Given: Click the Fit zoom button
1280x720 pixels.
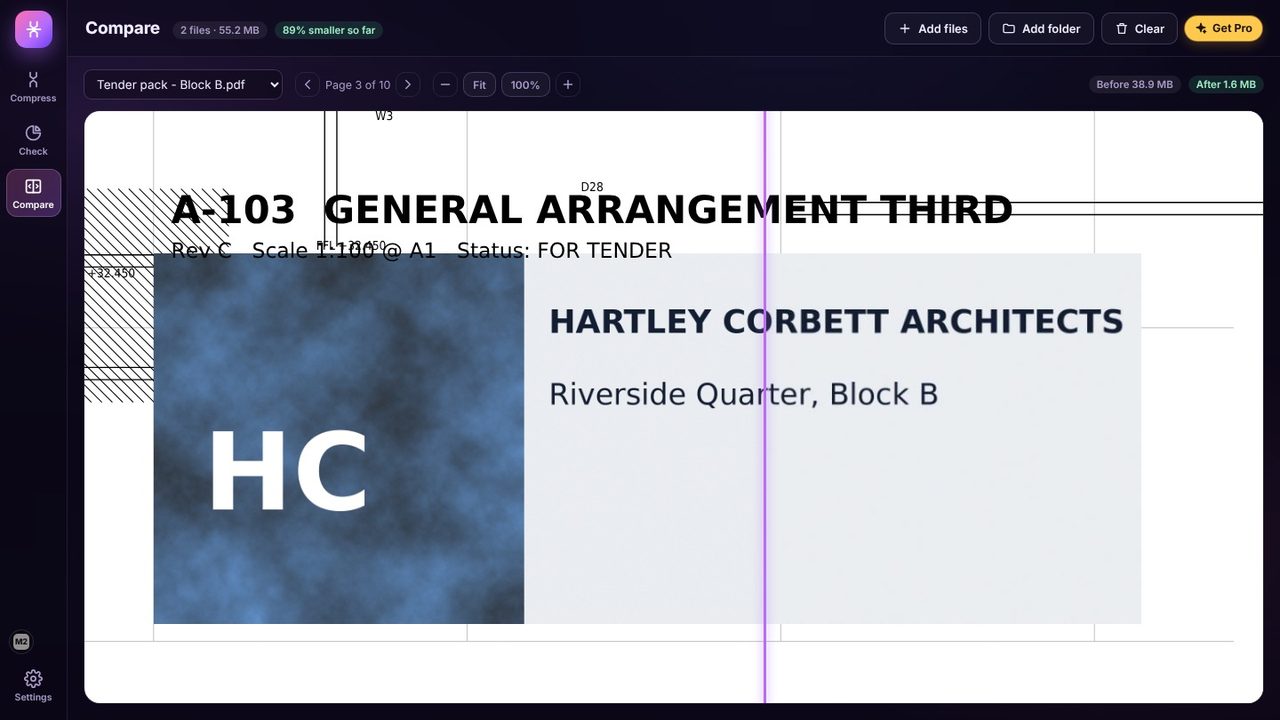Looking at the screenshot, I should (x=479, y=85).
